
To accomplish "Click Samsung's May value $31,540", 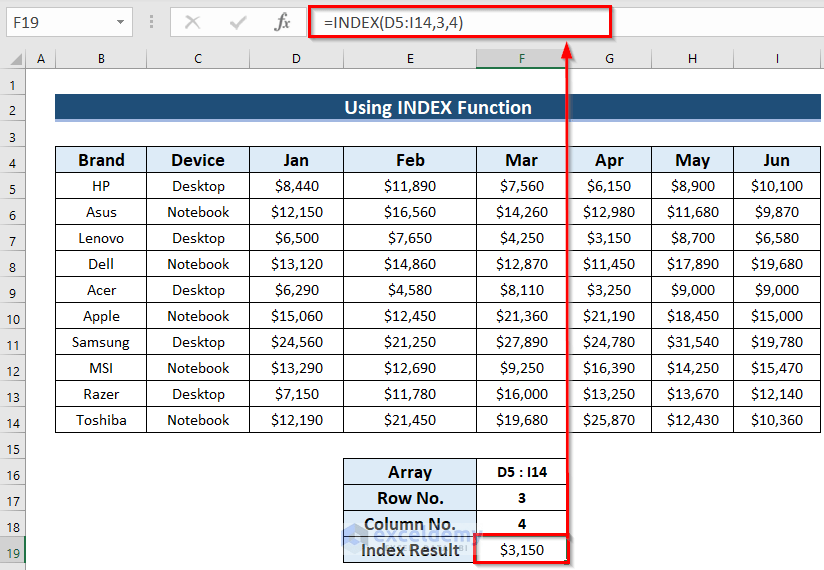I will pos(692,342).
